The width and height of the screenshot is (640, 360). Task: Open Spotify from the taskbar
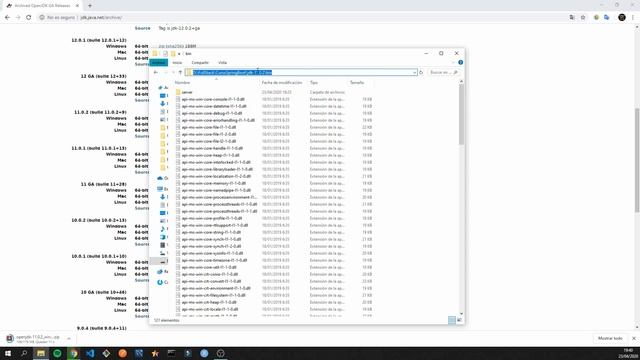(x=57, y=353)
